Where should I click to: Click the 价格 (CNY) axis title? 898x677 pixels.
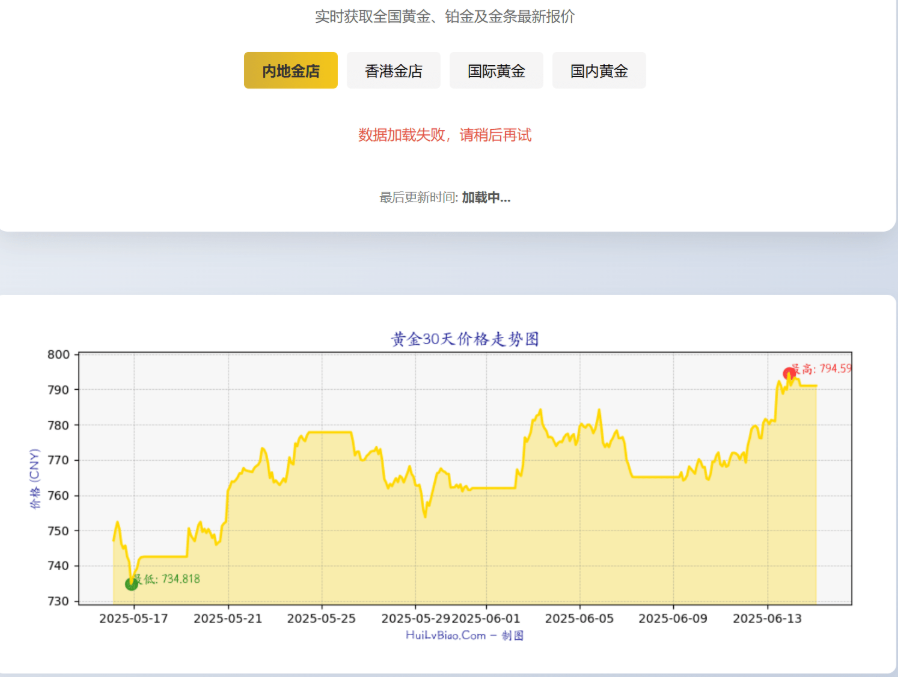click(x=35, y=479)
